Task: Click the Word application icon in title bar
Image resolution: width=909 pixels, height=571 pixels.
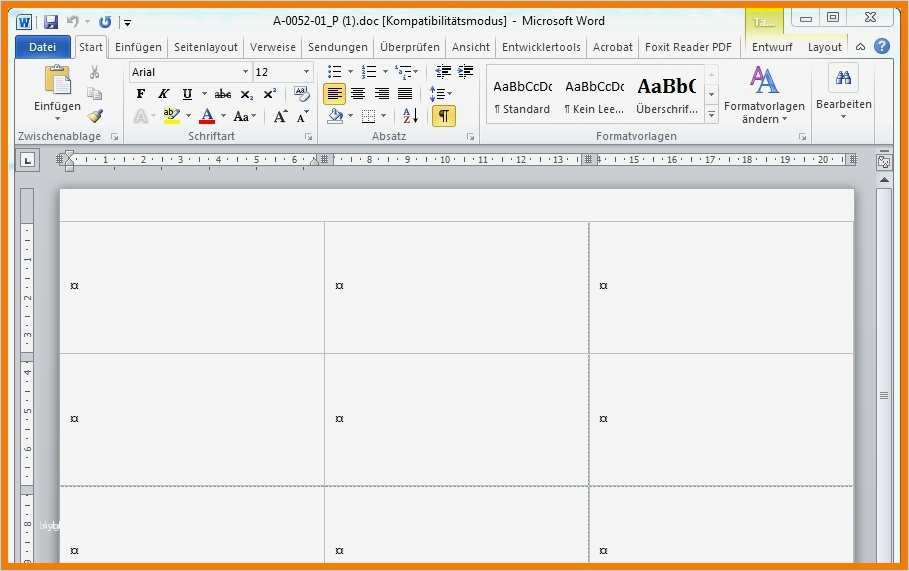Action: click(24, 22)
